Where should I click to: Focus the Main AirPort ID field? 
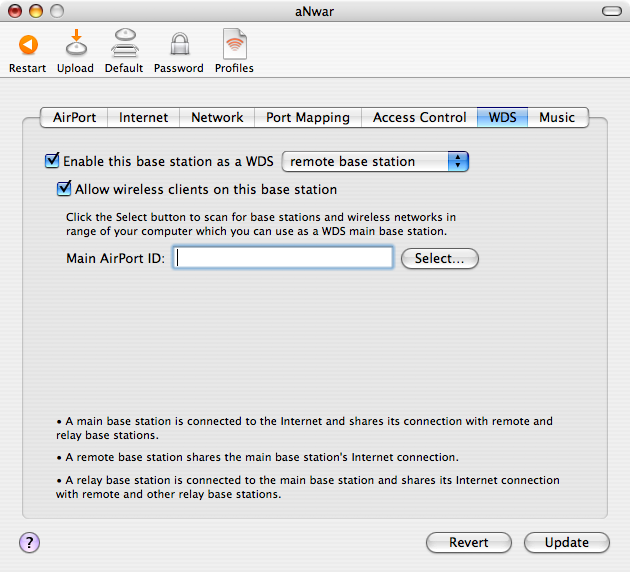pyautogui.click(x=283, y=257)
